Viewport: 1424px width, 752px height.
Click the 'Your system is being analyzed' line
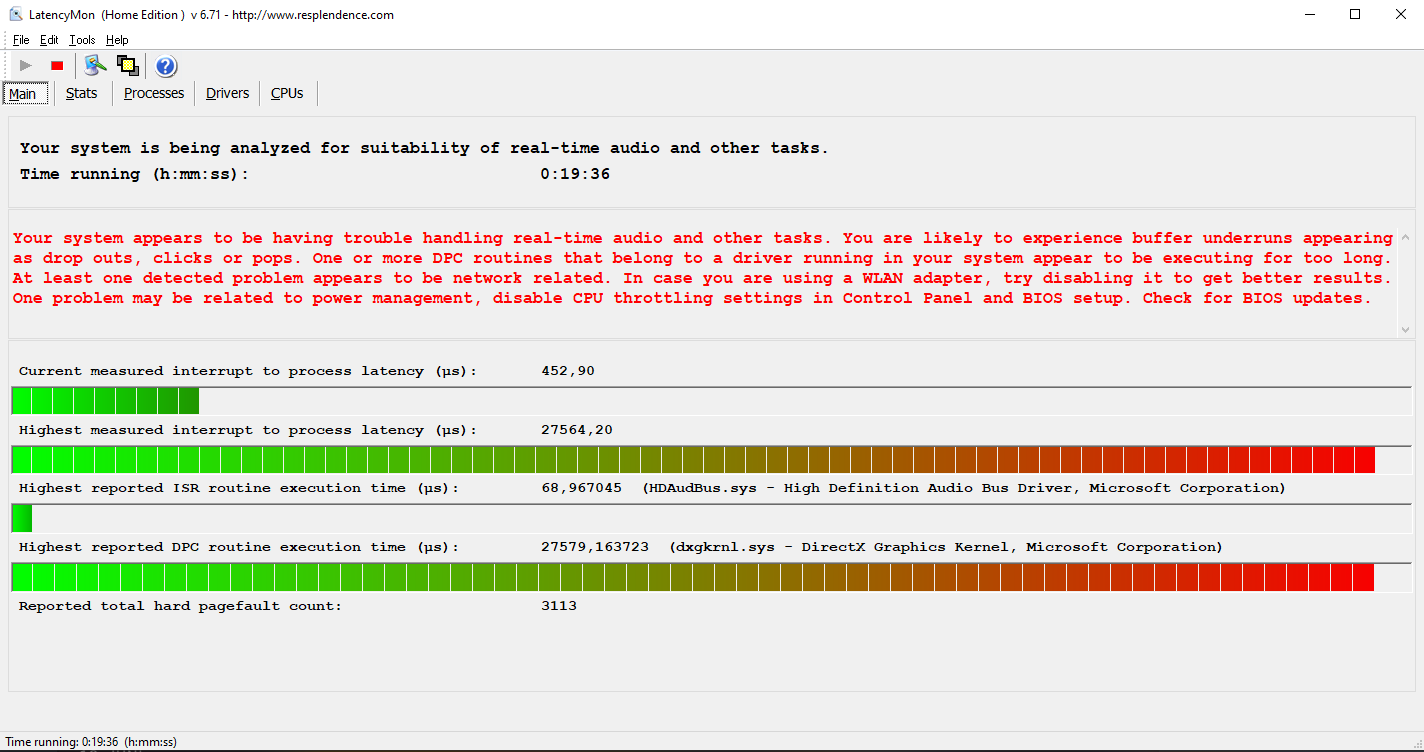click(424, 148)
